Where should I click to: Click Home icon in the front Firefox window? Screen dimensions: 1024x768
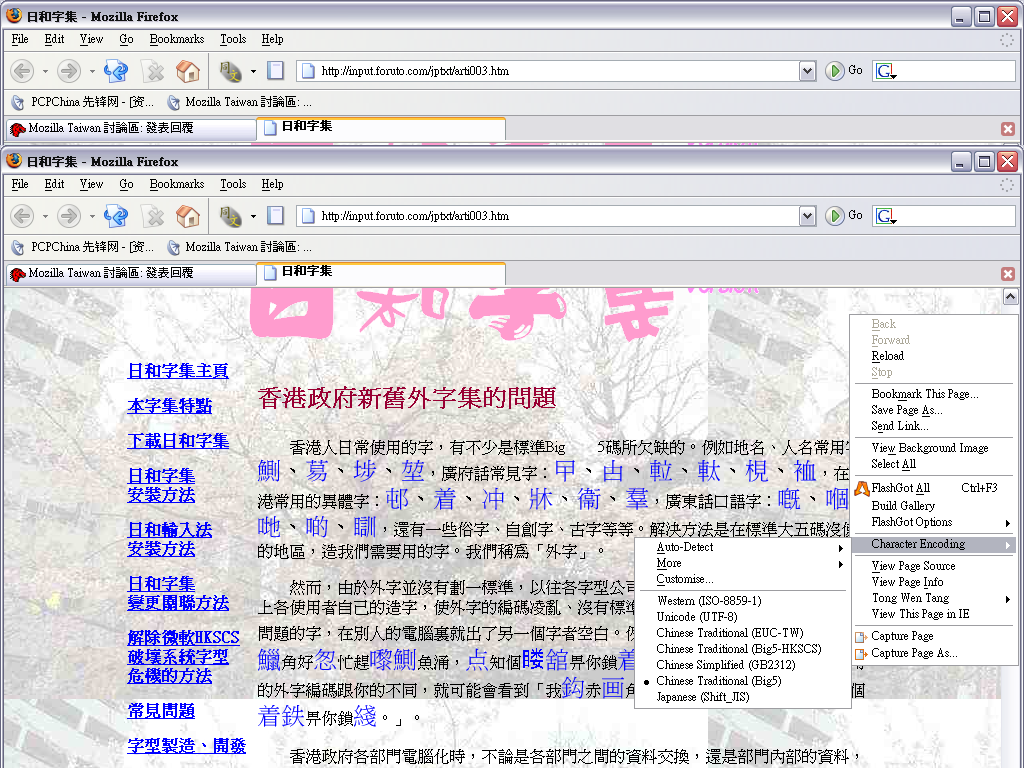187,216
